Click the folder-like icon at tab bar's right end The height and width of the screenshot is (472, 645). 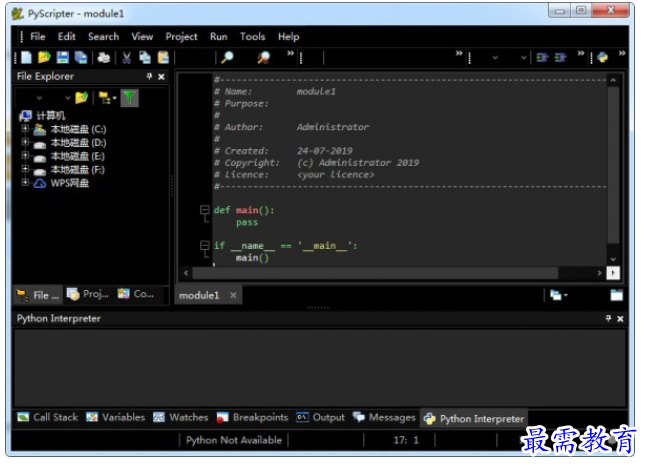[616, 295]
